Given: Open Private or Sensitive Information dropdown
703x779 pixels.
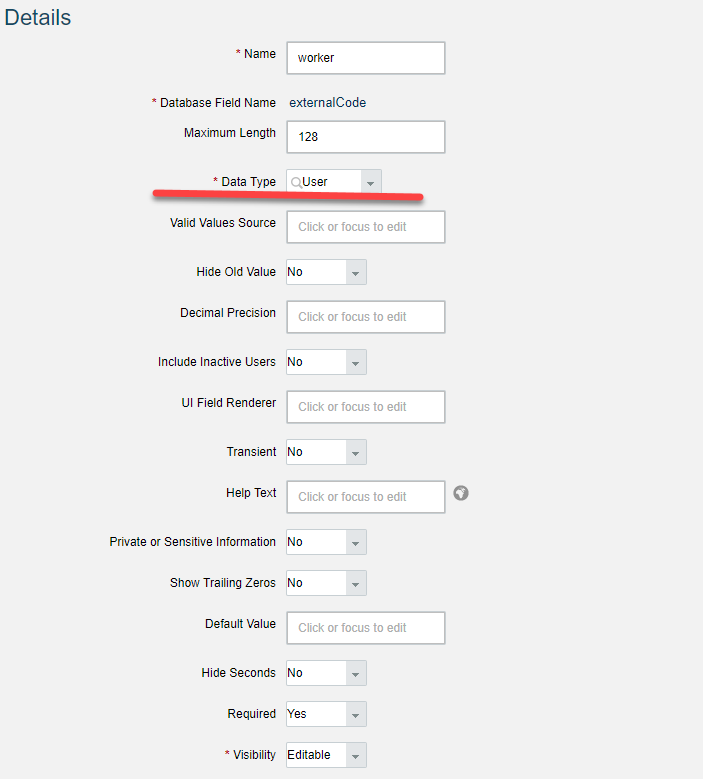Looking at the screenshot, I should click(x=356, y=542).
